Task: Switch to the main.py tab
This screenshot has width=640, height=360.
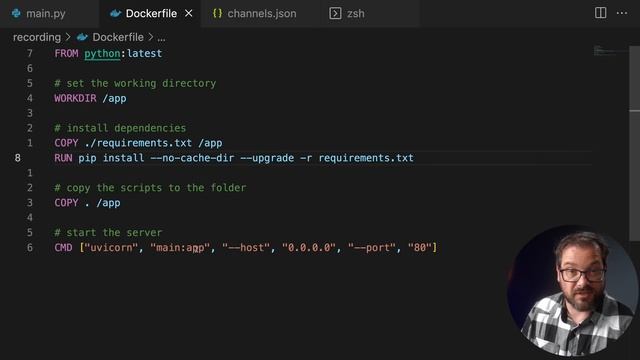Action: 49,13
